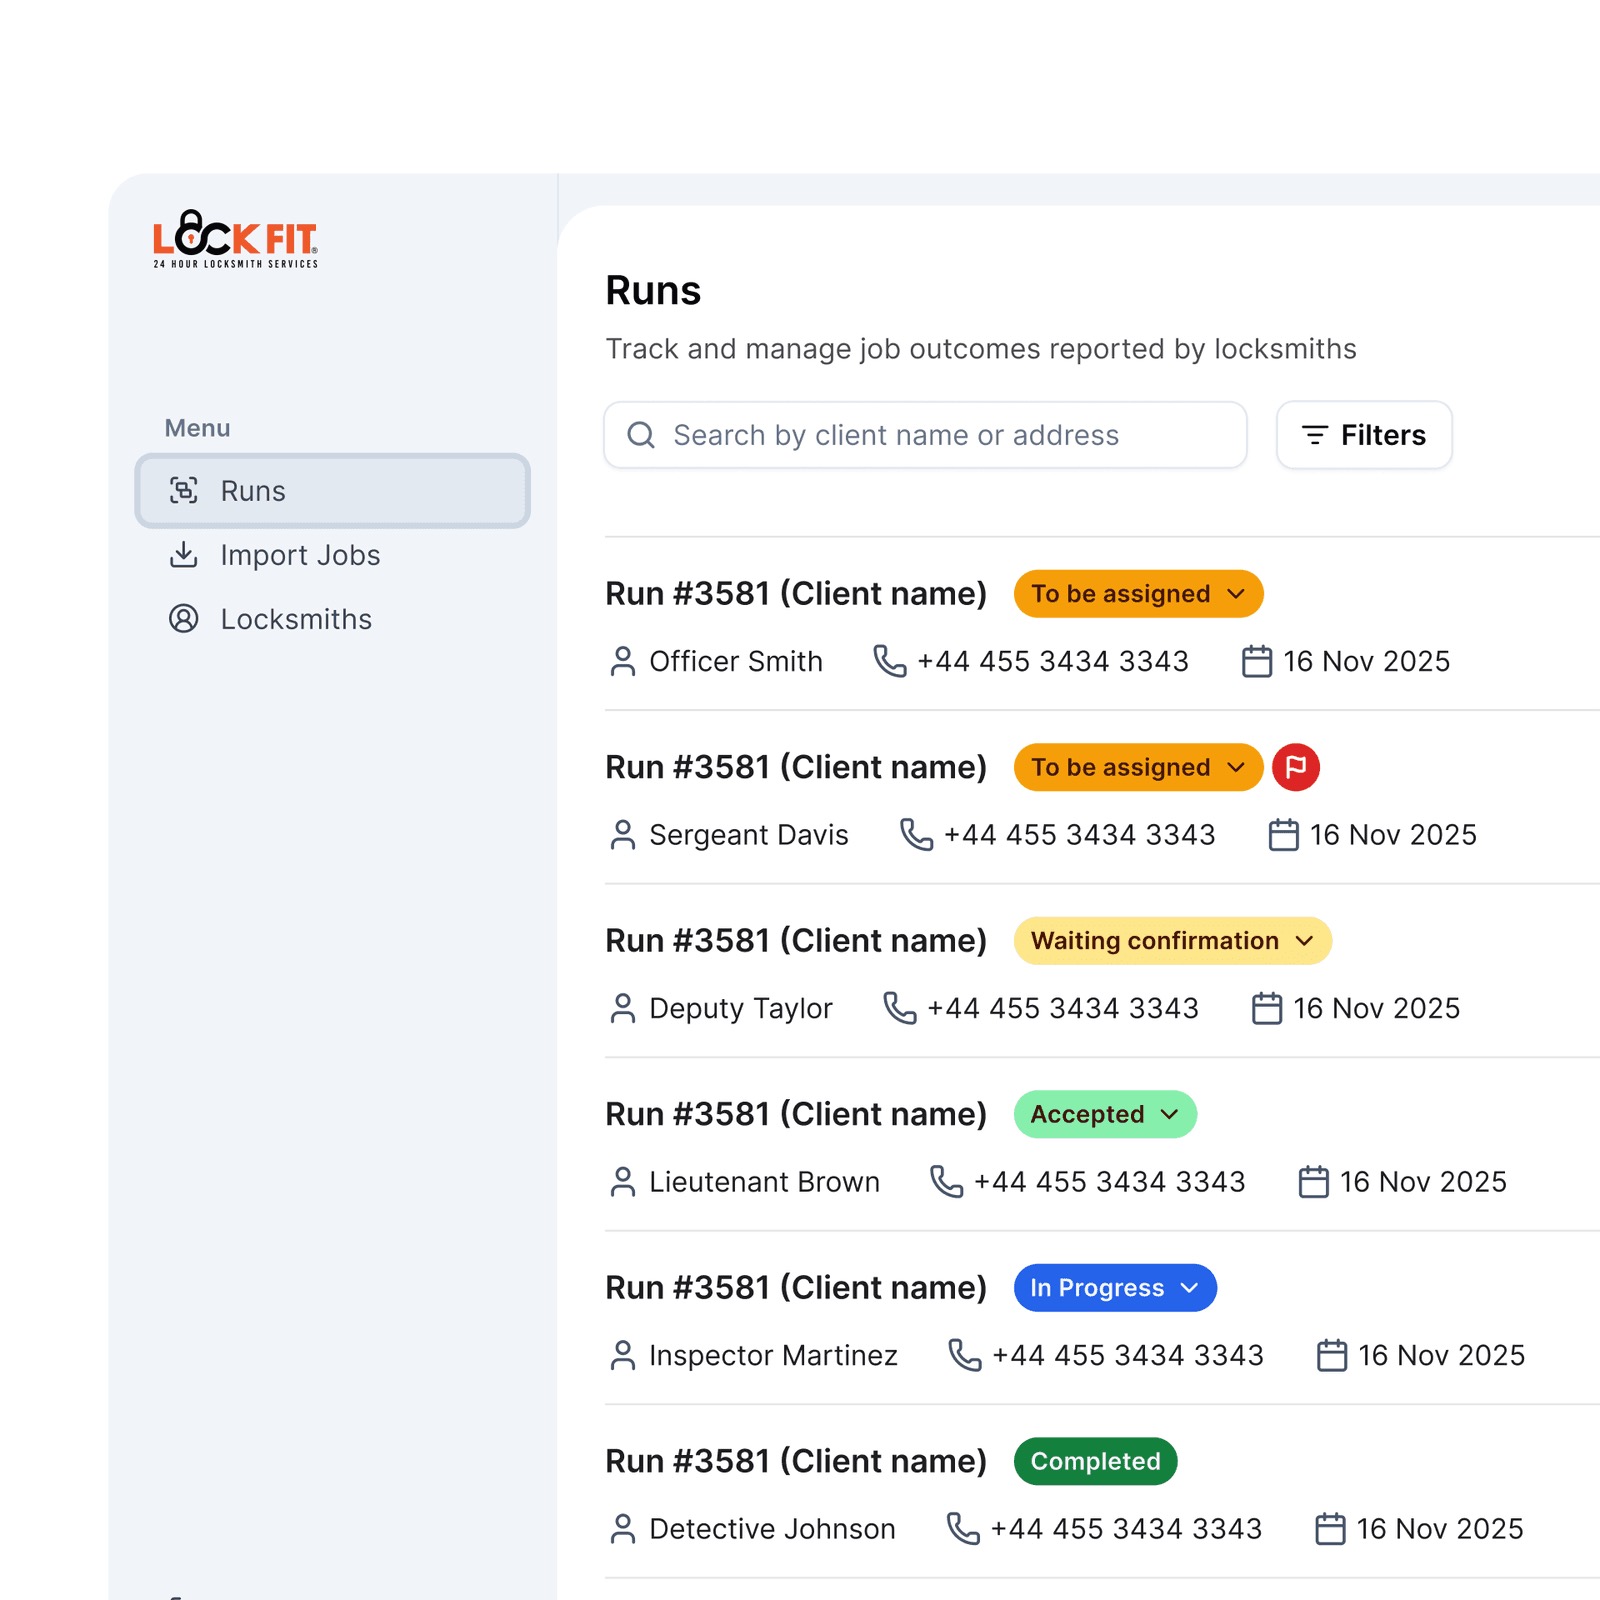Open the run assigned to Deputy Taylor
This screenshot has width=1600, height=1600.
796,941
